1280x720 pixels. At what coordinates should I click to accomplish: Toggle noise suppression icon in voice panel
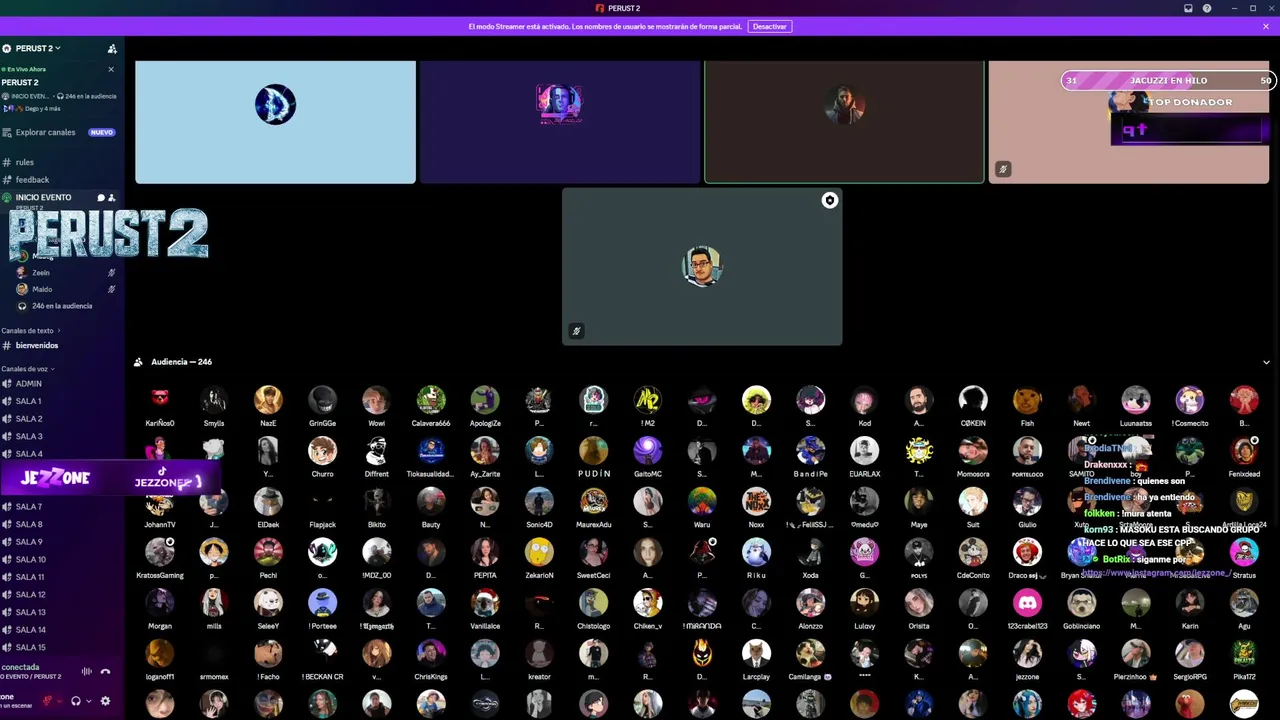[x=87, y=672]
